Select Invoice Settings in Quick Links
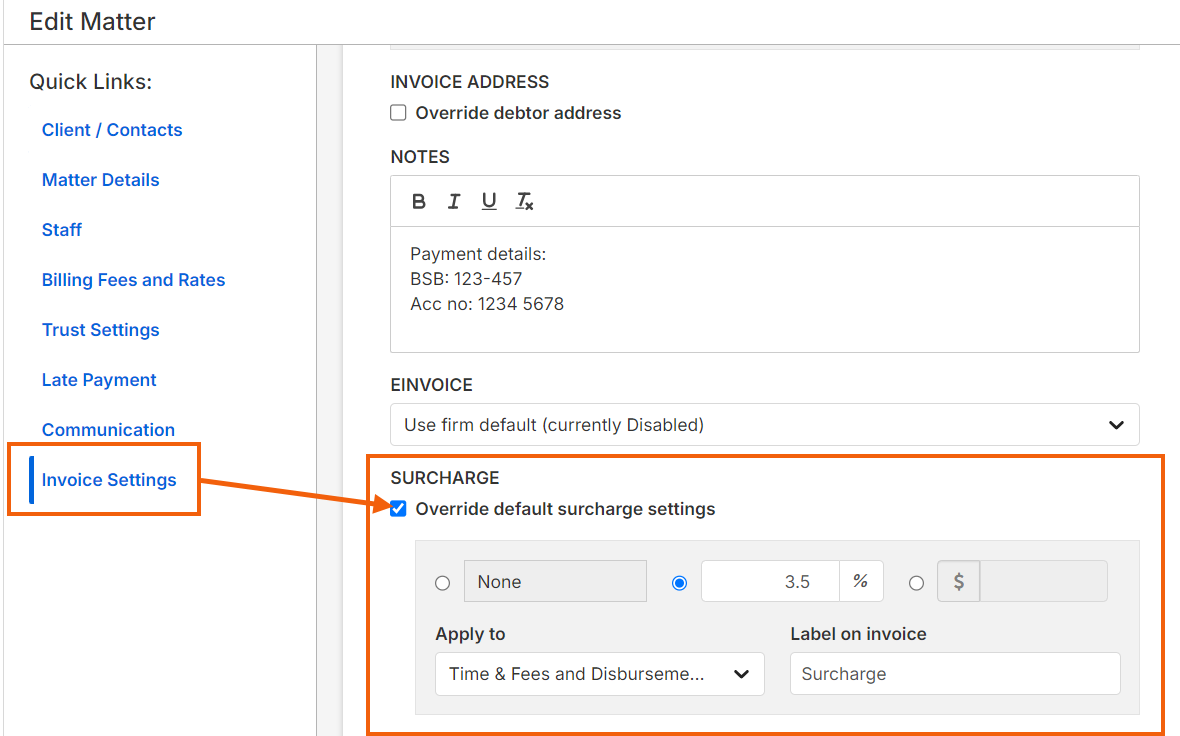The width and height of the screenshot is (1180, 736). click(109, 480)
